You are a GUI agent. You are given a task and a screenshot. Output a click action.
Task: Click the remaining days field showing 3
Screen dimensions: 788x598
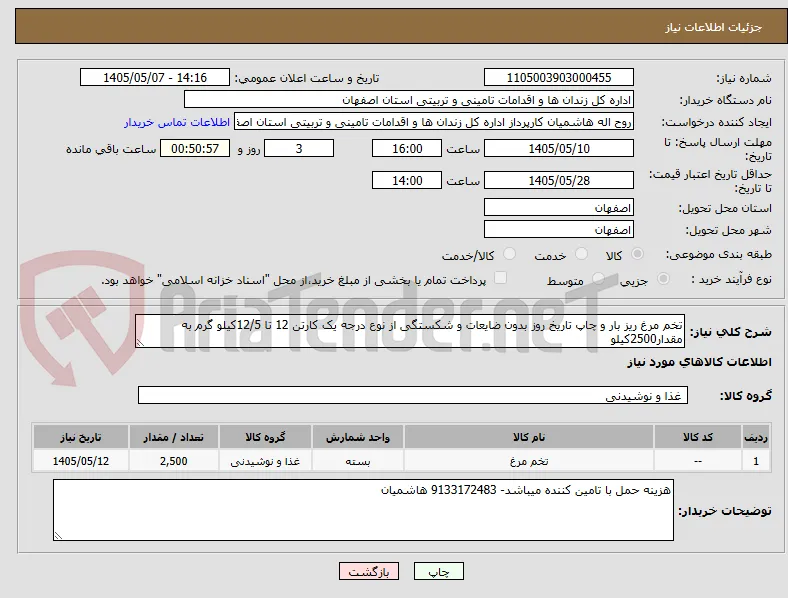[x=299, y=148]
